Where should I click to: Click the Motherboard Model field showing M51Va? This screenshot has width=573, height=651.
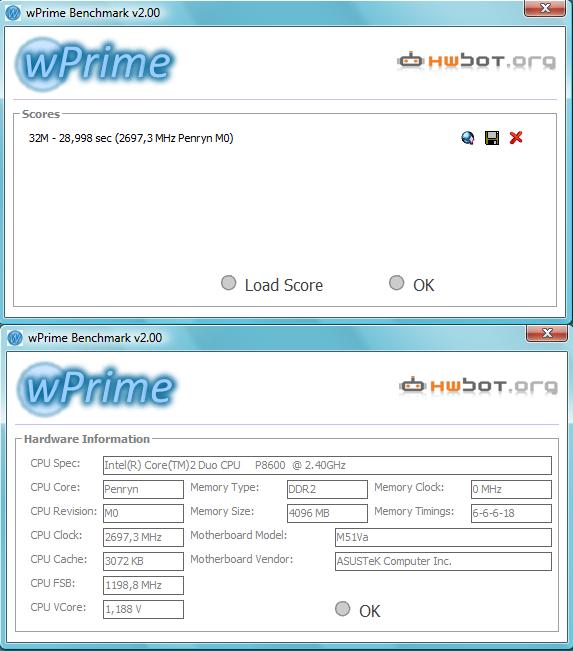pyautogui.click(x=443, y=537)
